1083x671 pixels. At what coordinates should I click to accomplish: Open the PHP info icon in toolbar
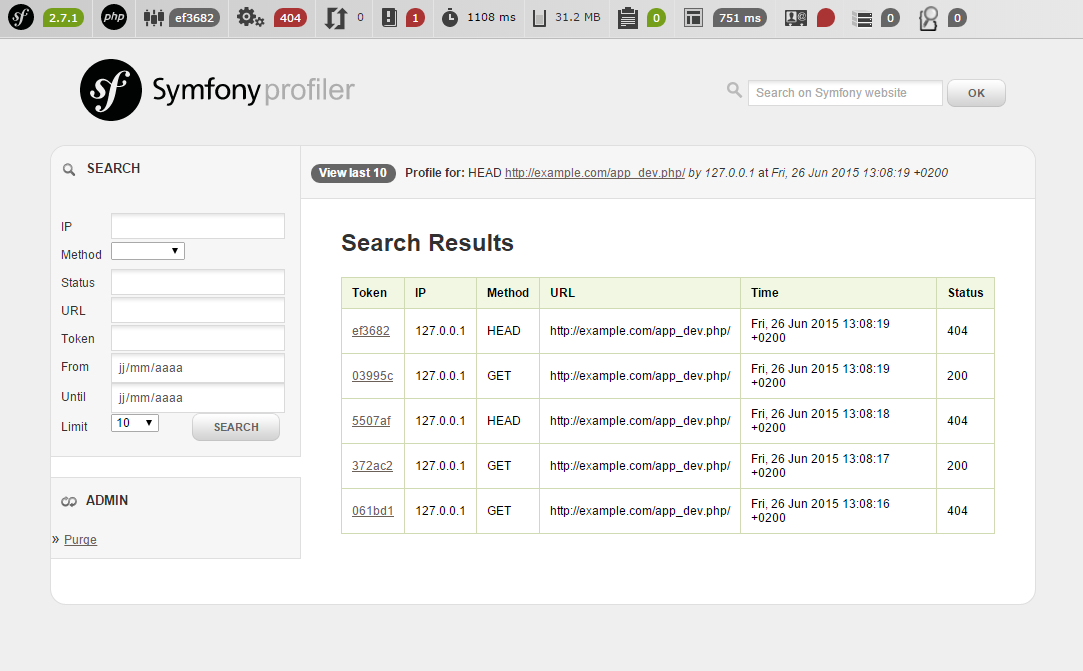114,17
